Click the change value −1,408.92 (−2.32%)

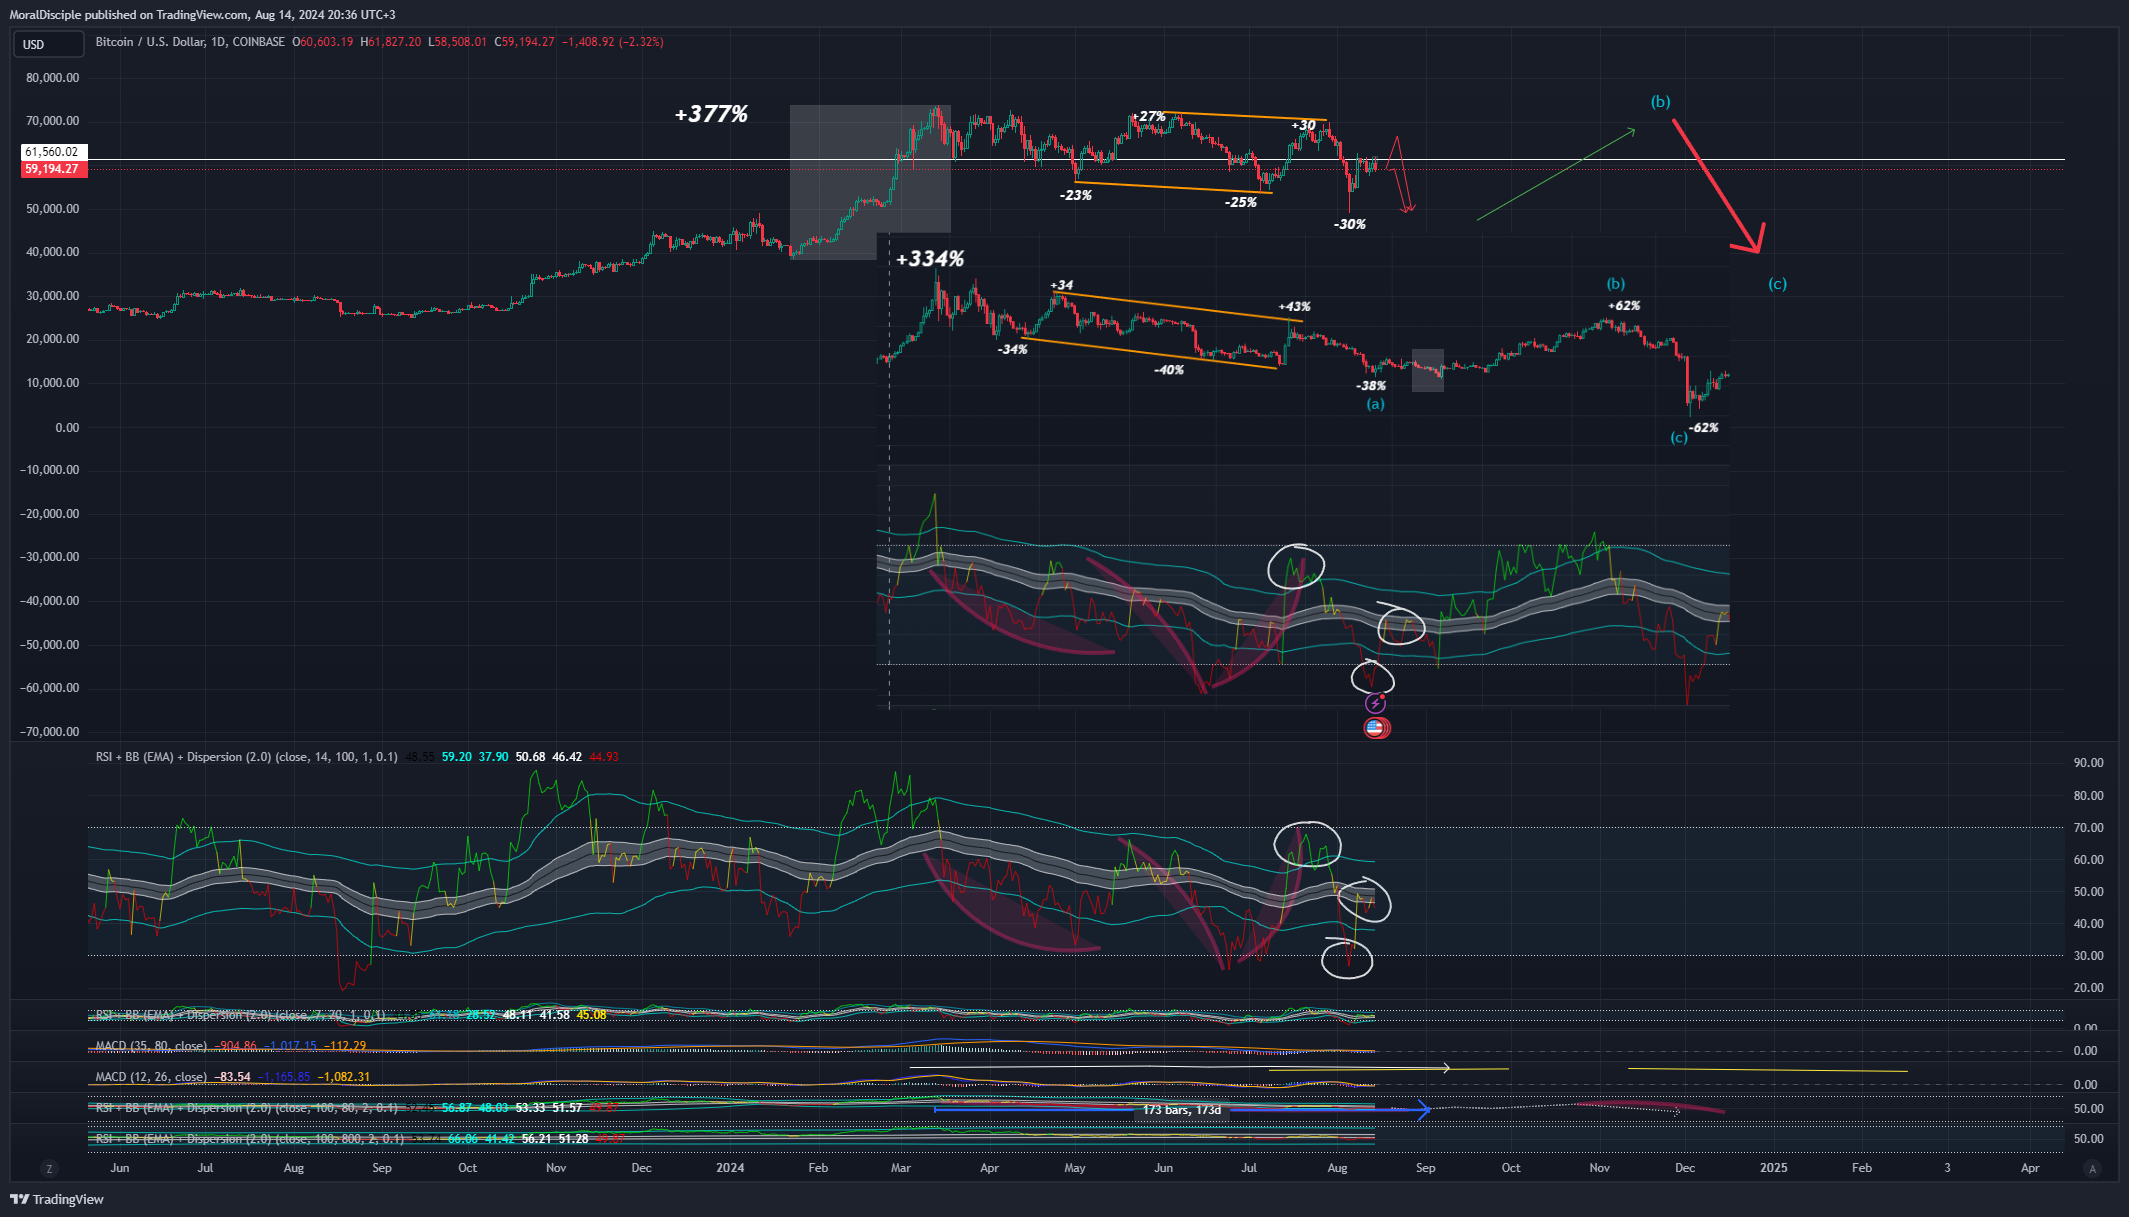(612, 42)
